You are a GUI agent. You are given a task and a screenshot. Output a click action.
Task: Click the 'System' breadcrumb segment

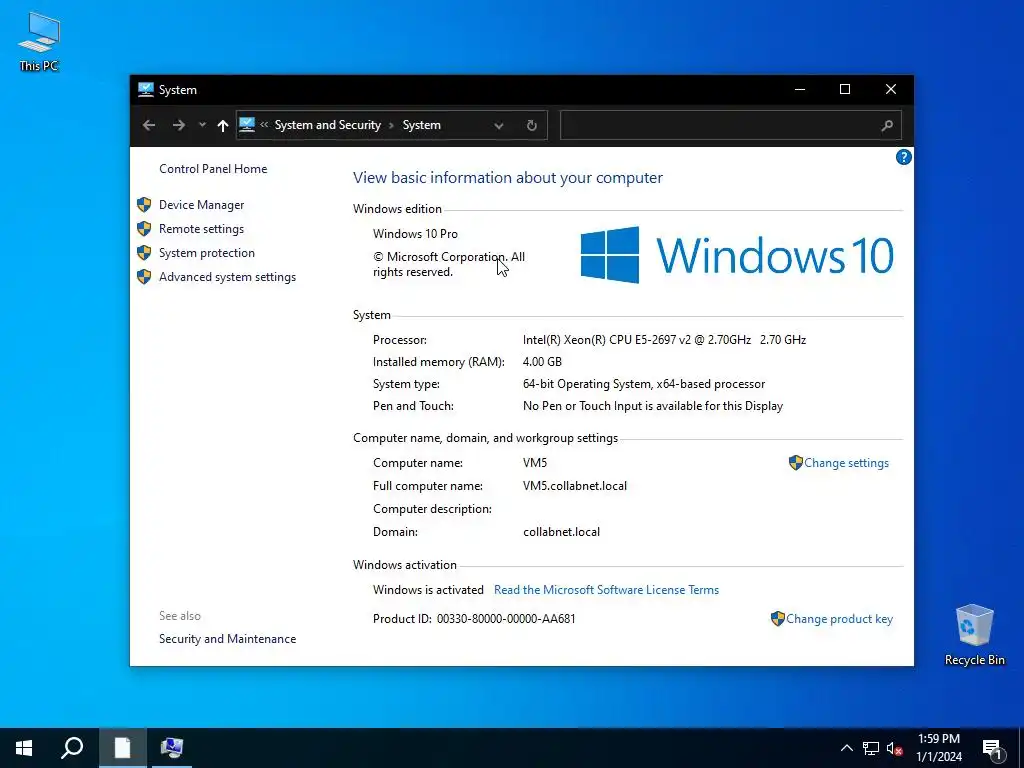click(421, 125)
